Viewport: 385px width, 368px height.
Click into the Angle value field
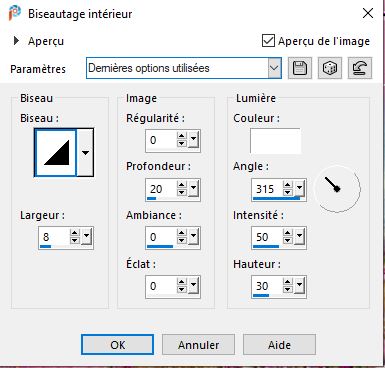(x=267, y=189)
